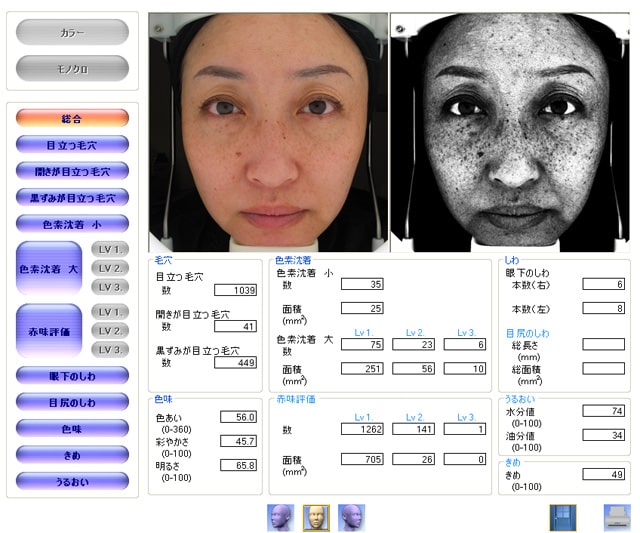Select the front-facing face view icon

(x=316, y=517)
